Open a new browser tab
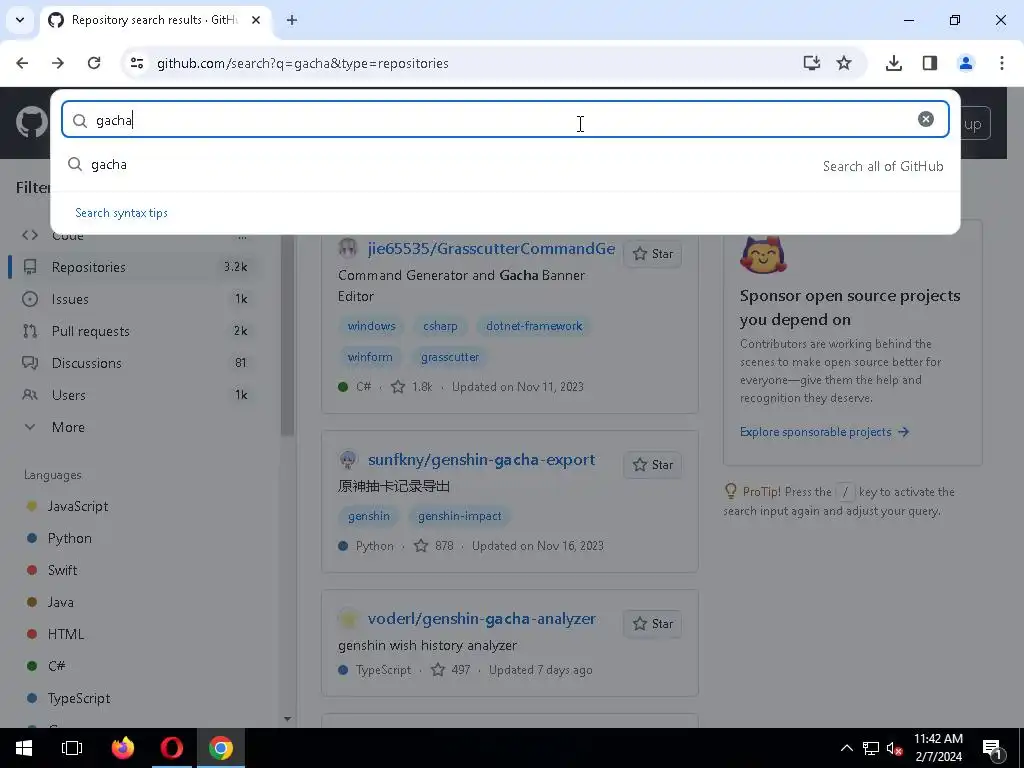This screenshot has width=1024, height=768. [292, 20]
